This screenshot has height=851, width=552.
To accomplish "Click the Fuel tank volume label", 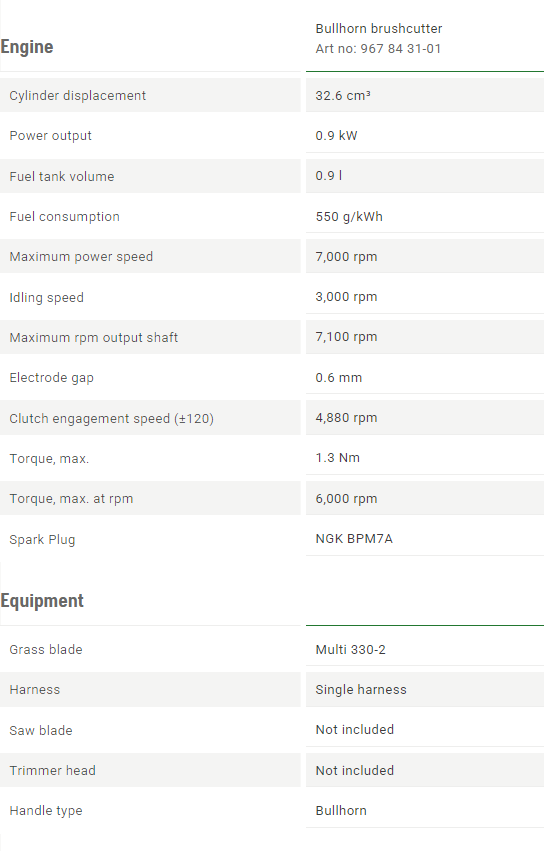I will click(x=62, y=176).
